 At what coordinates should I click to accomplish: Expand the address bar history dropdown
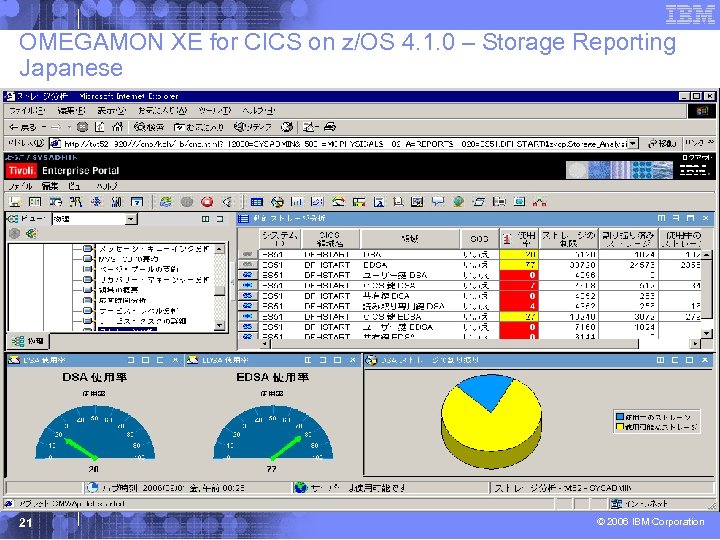coord(633,144)
